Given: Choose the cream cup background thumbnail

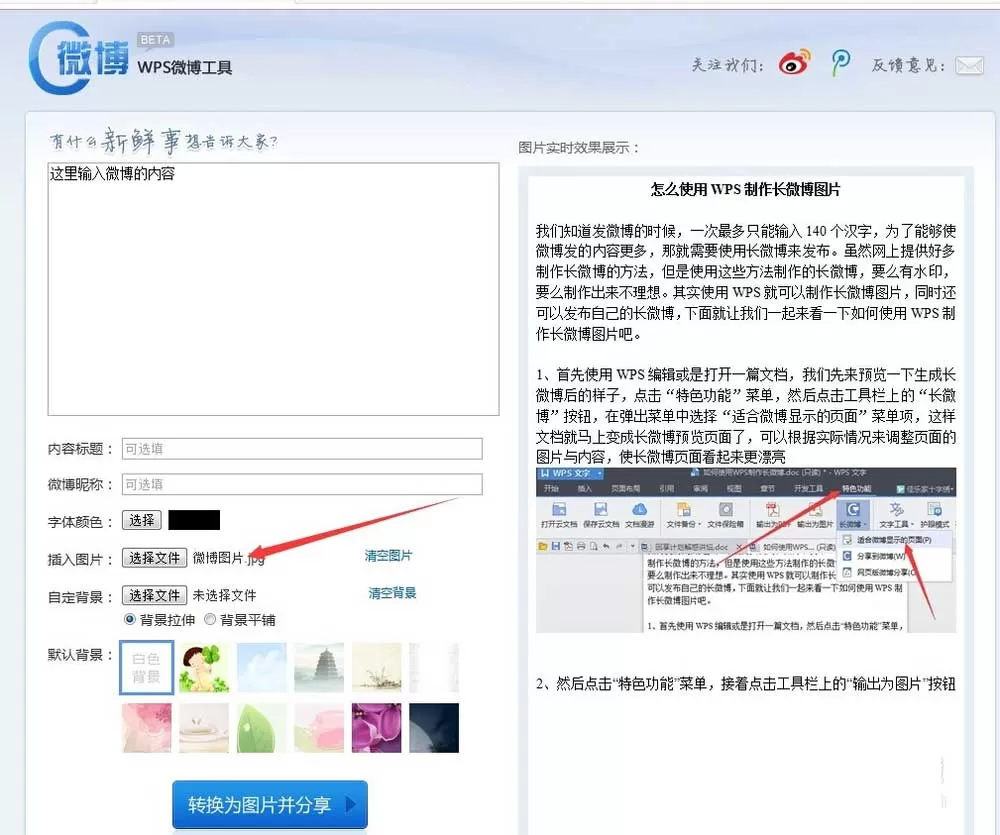Looking at the screenshot, I should click(x=204, y=728).
